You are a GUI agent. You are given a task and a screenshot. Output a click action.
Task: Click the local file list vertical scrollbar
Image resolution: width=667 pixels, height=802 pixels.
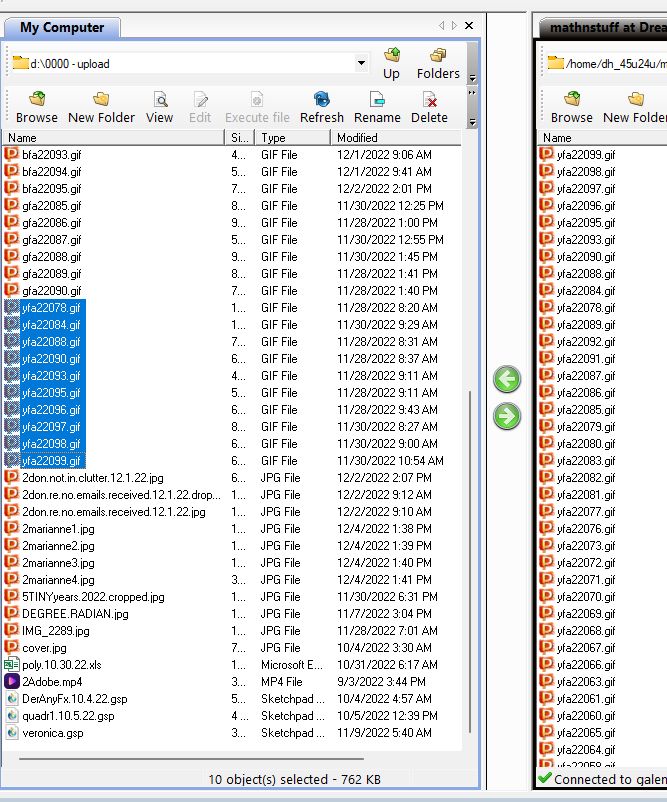coord(470,500)
